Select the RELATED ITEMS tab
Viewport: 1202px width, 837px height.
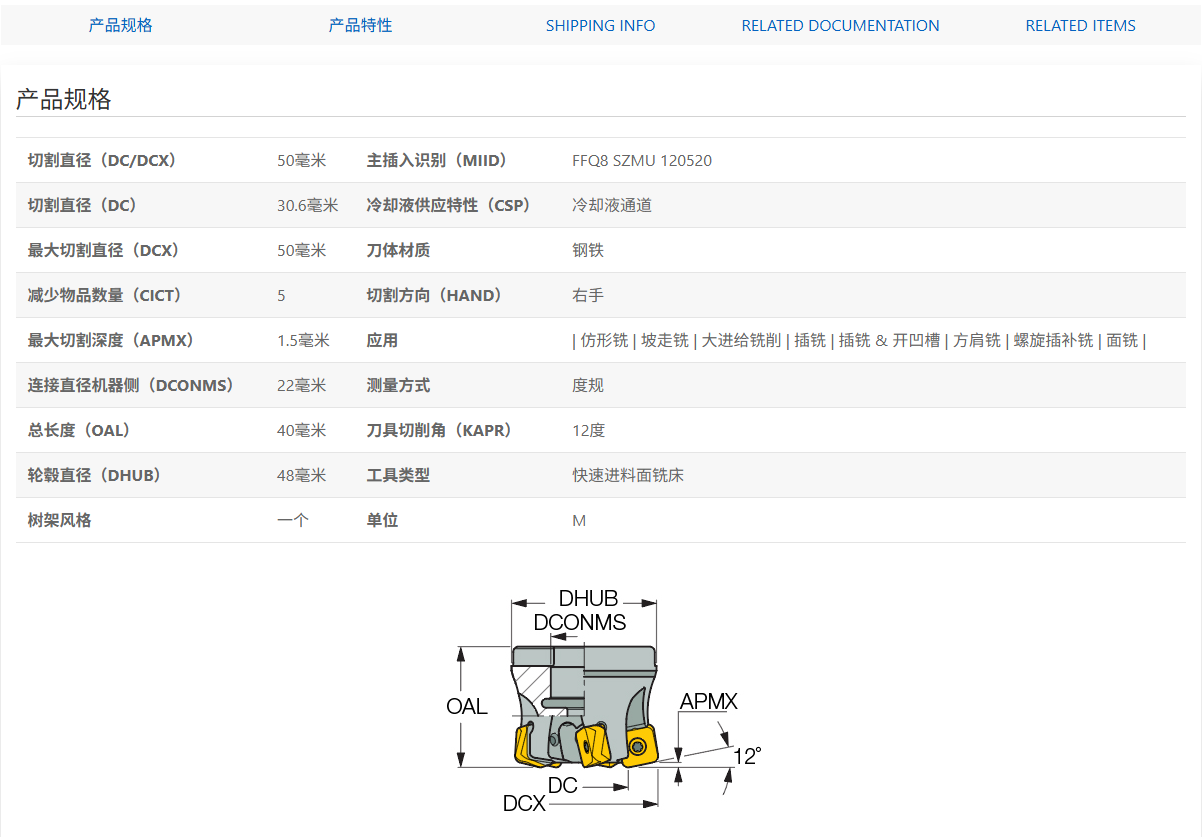[x=1080, y=26]
